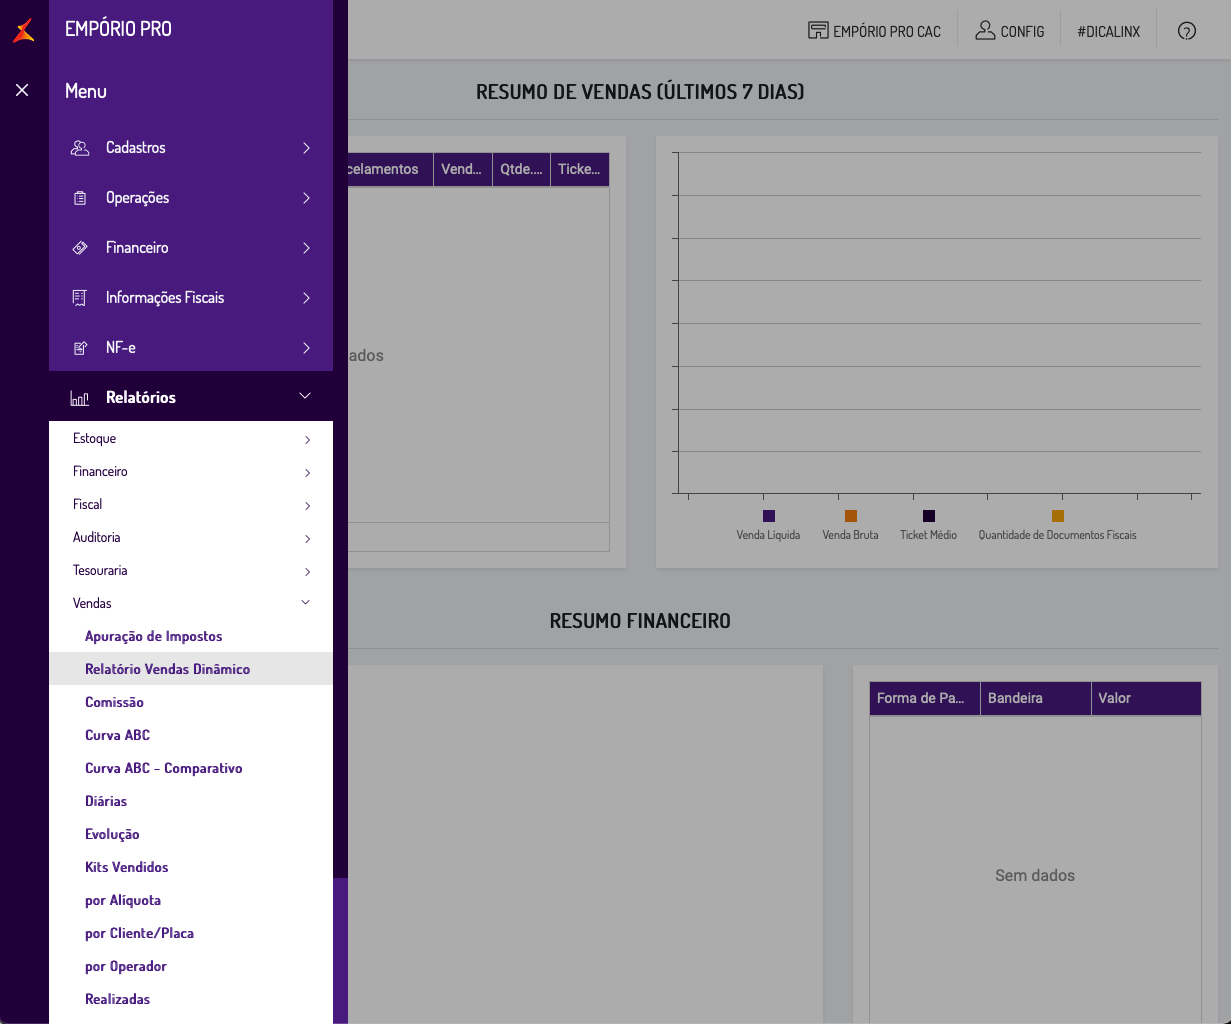Toggle Ticket Médio legend swatch
The height and width of the screenshot is (1024, 1231).
(929, 516)
